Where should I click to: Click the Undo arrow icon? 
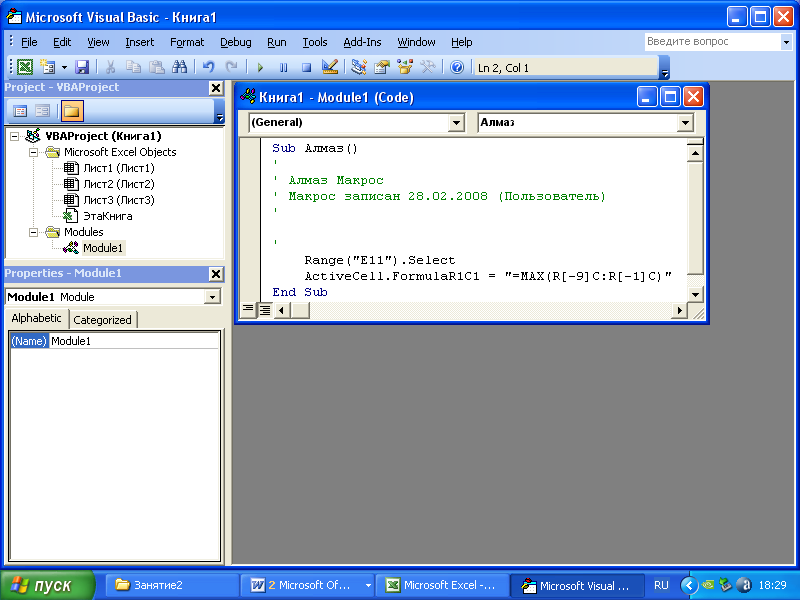(208, 67)
